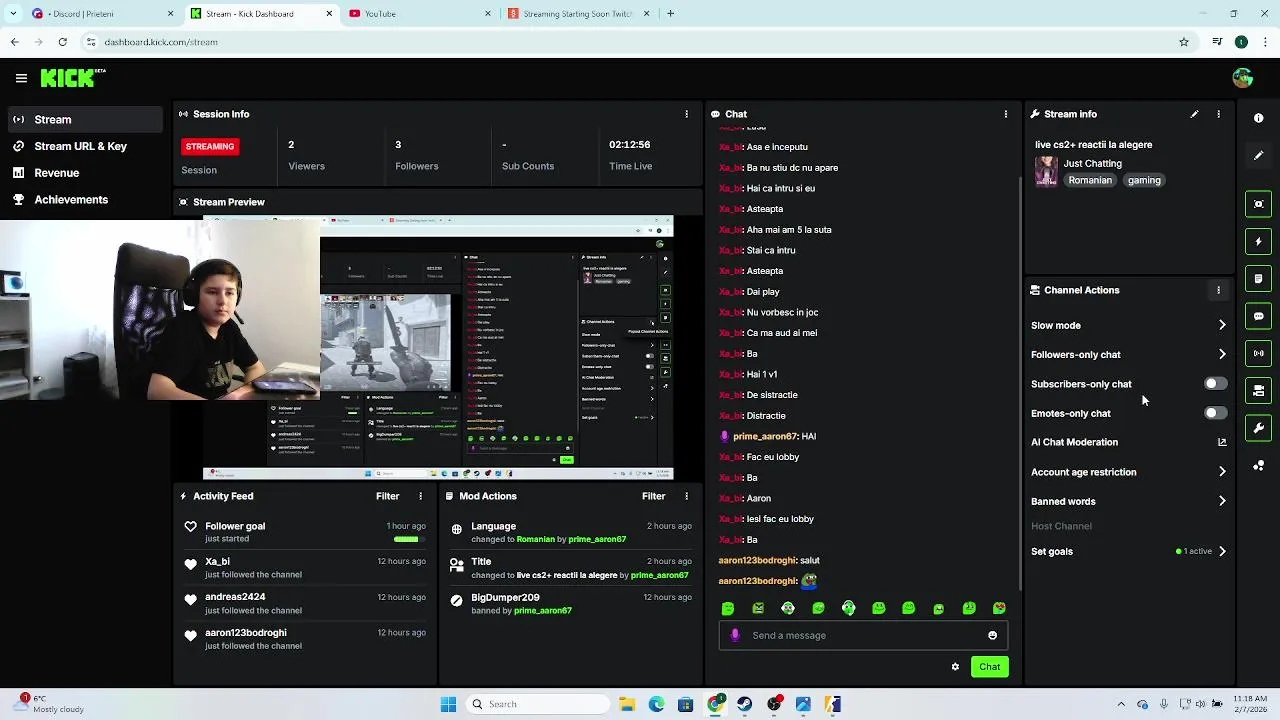Click taskbar Search box
1280x720 pixels.
[x=538, y=704]
